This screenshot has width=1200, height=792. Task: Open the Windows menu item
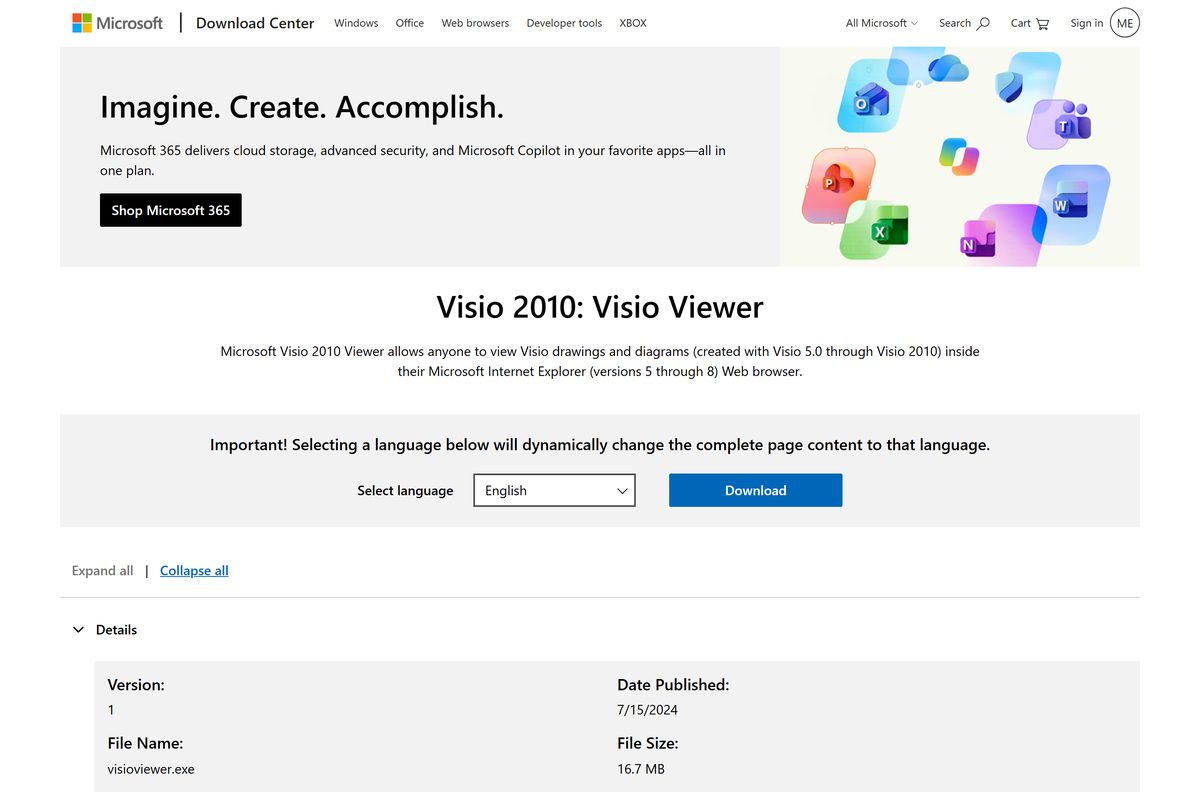point(356,23)
